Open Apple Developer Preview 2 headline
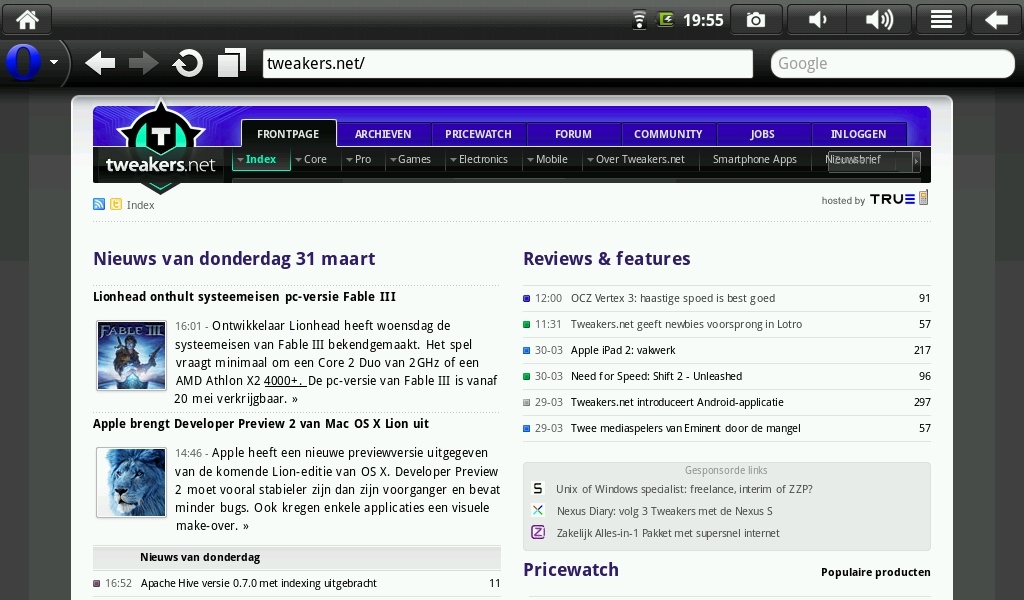This screenshot has height=600, width=1024. coord(261,424)
